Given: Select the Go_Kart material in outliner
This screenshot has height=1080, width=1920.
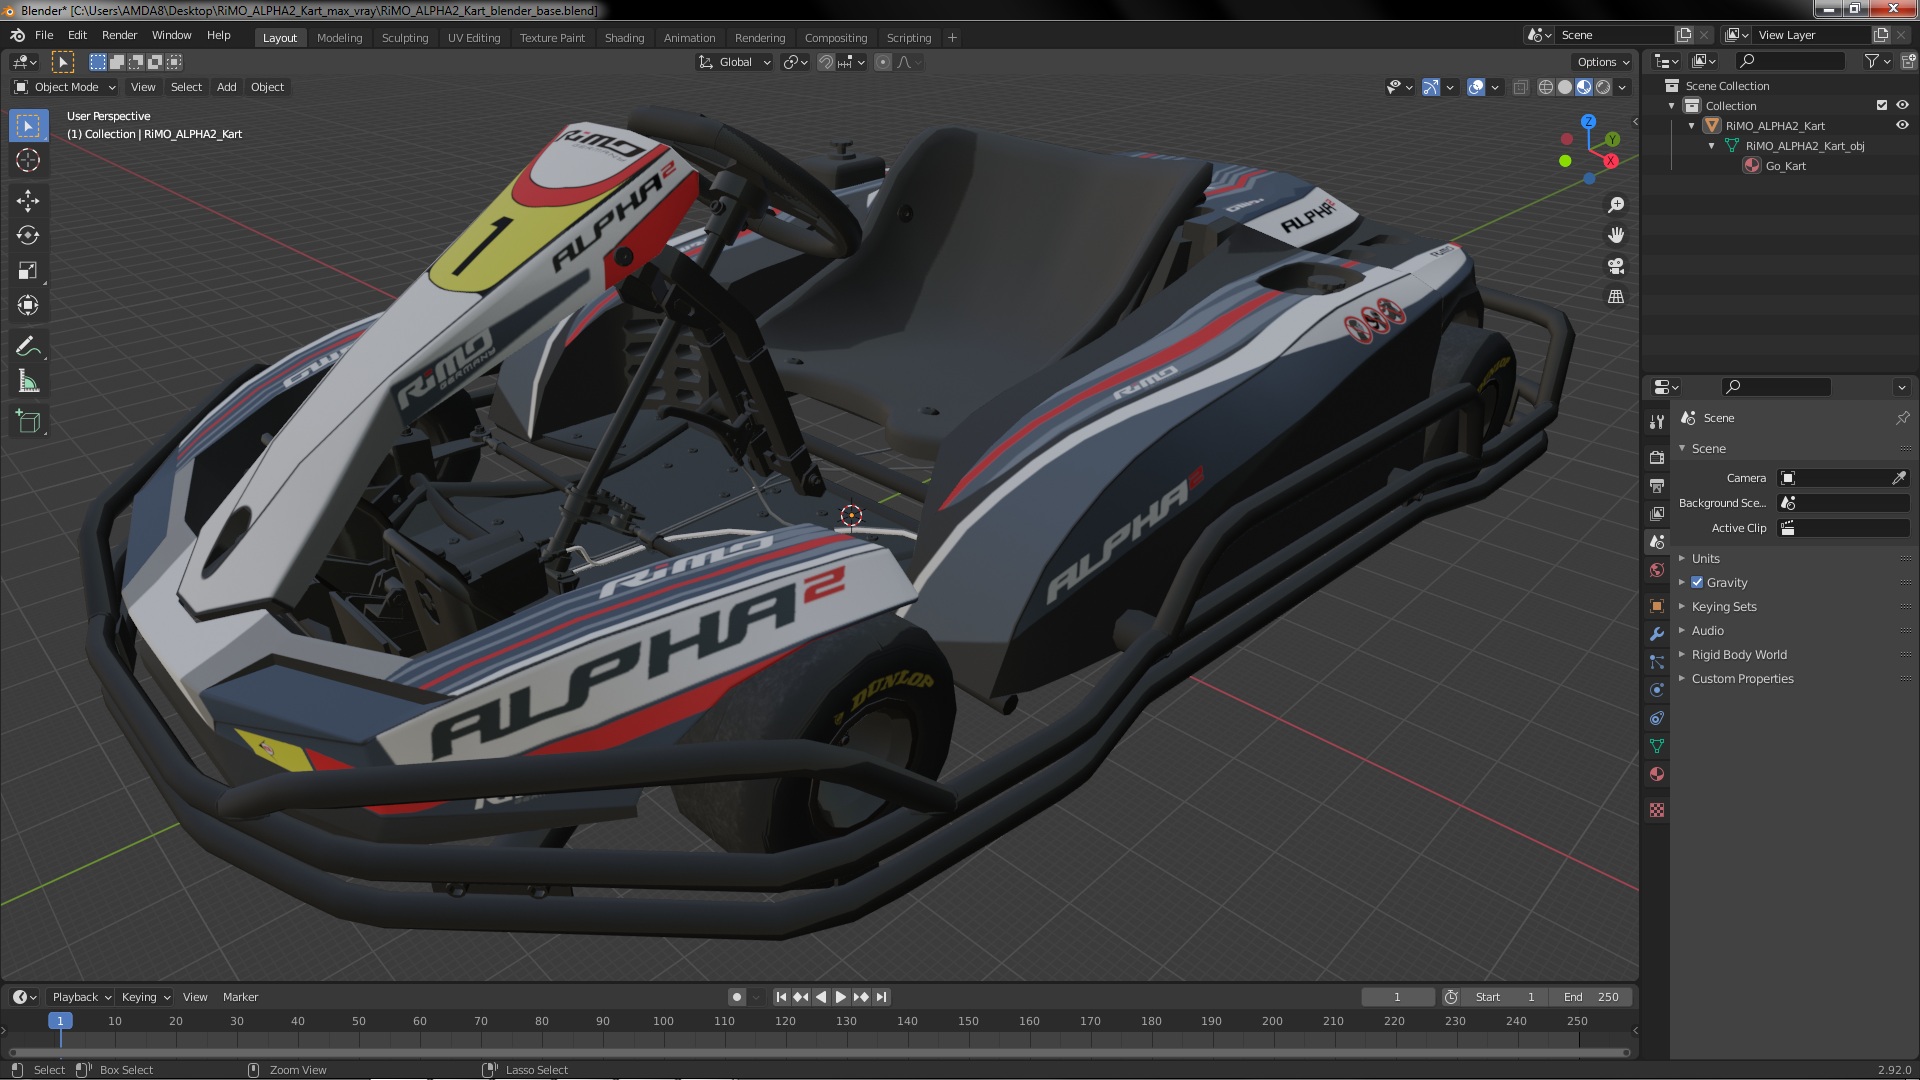Looking at the screenshot, I should click(x=1785, y=166).
